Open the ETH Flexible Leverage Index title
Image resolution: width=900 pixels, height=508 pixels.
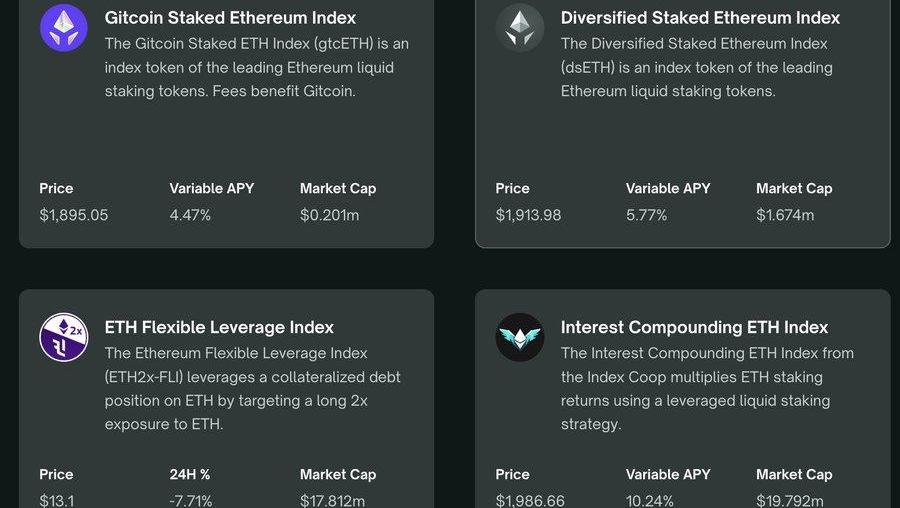[219, 327]
